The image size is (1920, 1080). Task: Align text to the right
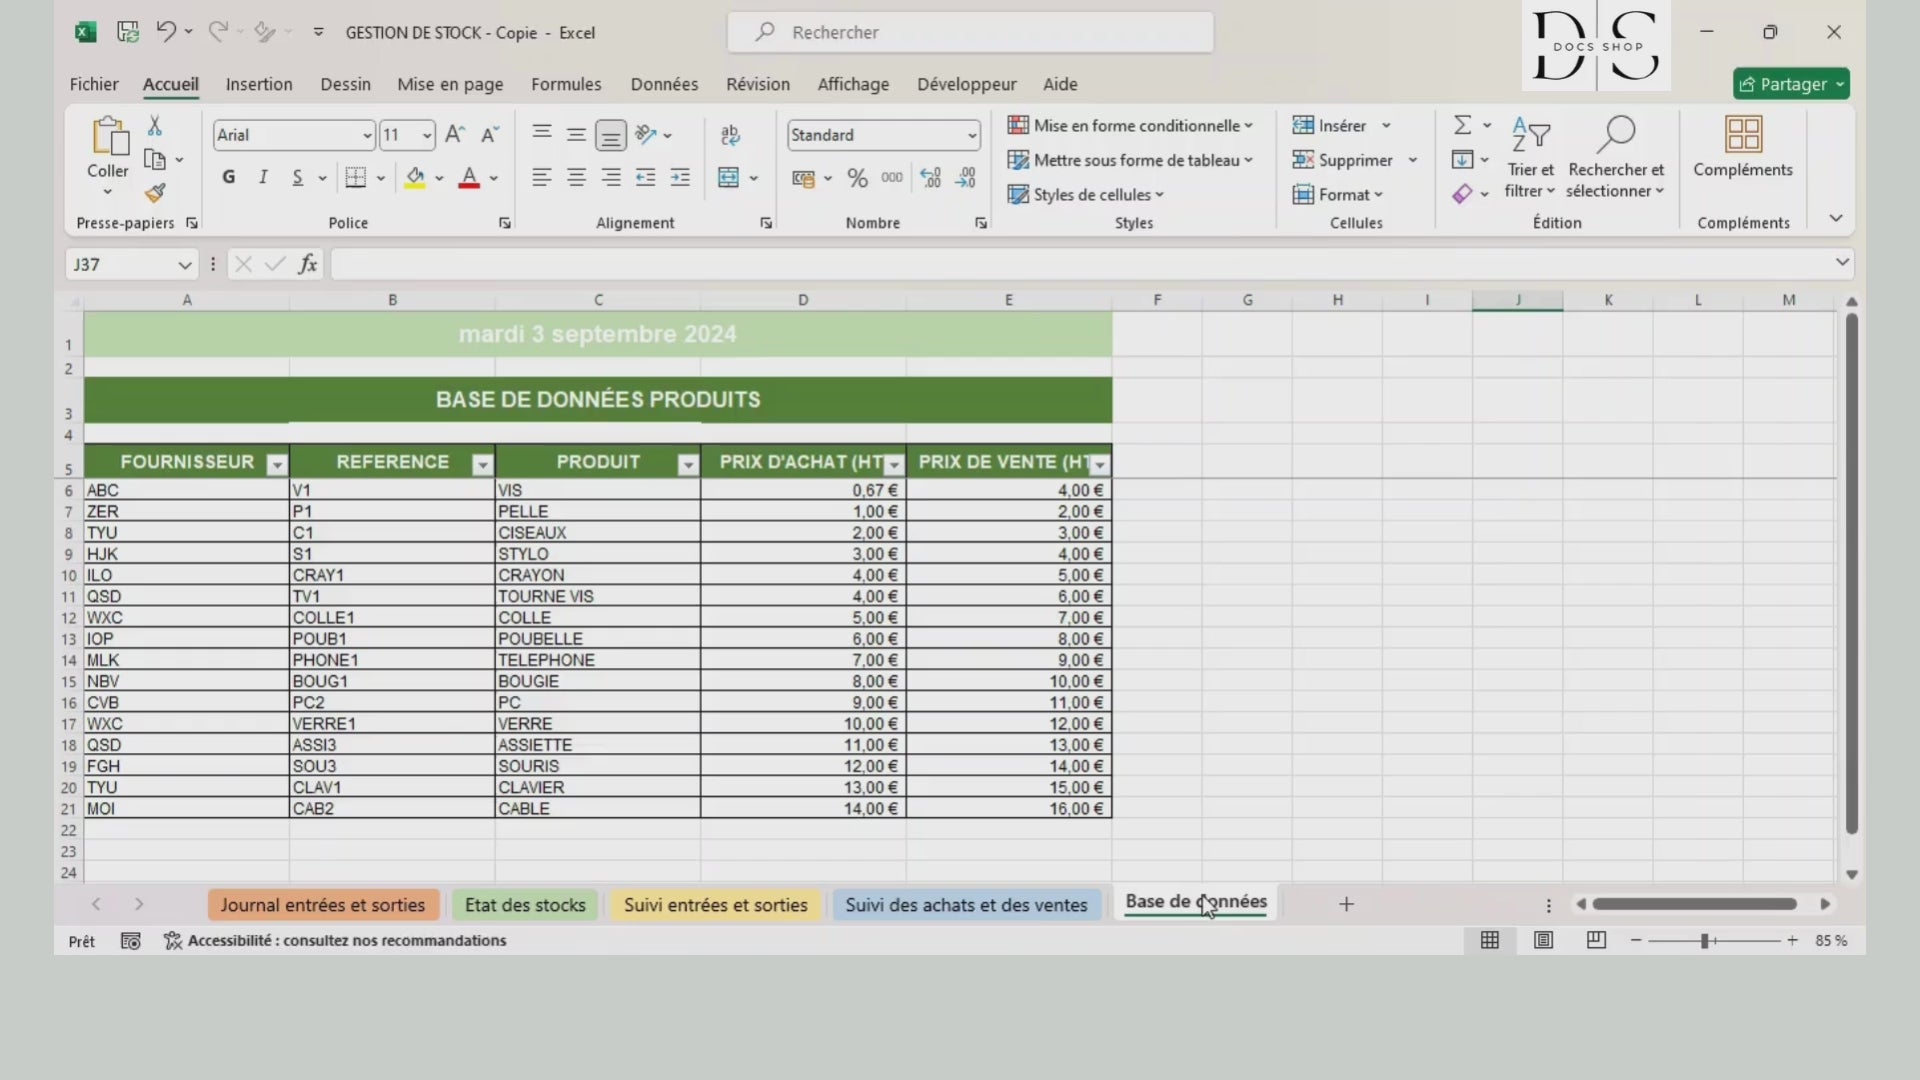click(611, 178)
